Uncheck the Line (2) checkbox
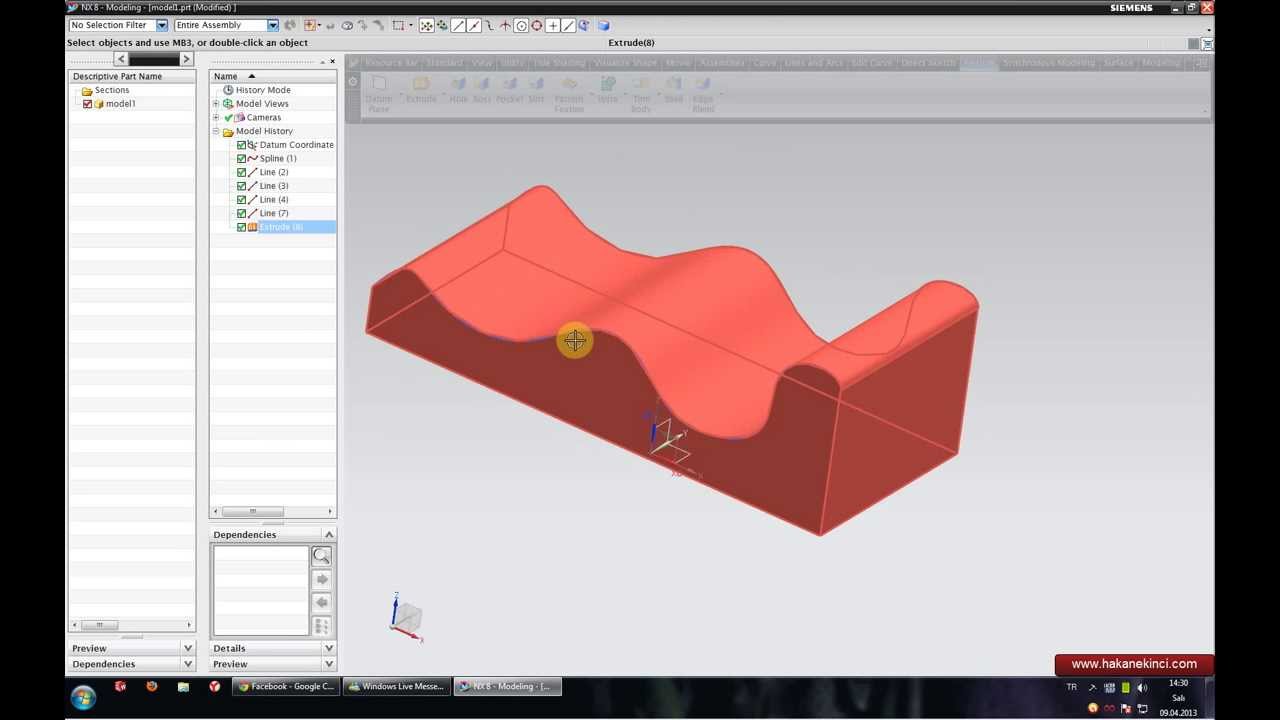The height and width of the screenshot is (720, 1280). pyautogui.click(x=241, y=172)
